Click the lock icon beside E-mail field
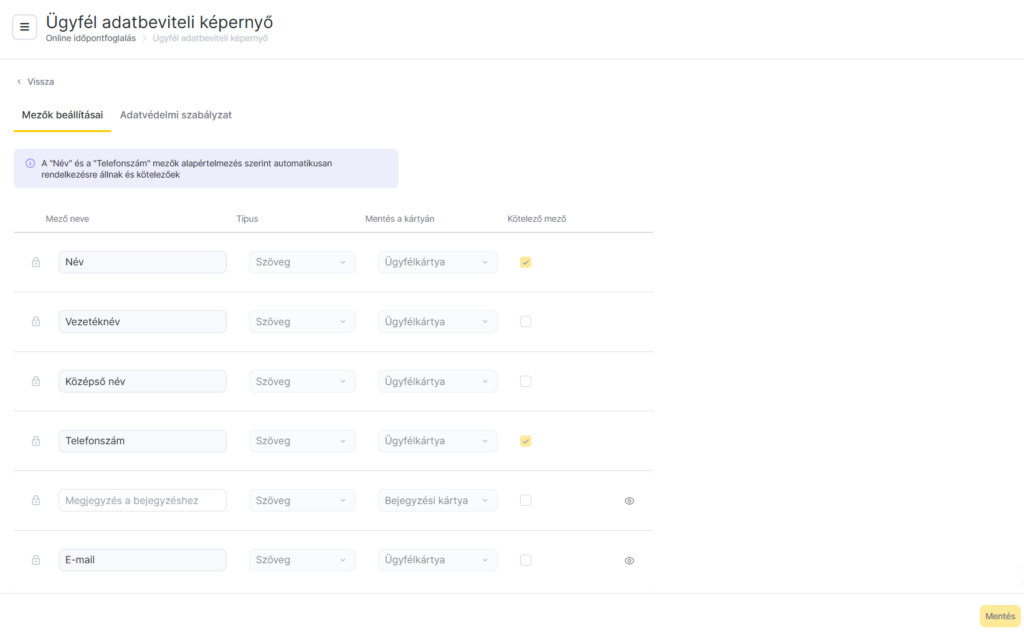Viewport: 1024px width, 633px height. [36, 560]
